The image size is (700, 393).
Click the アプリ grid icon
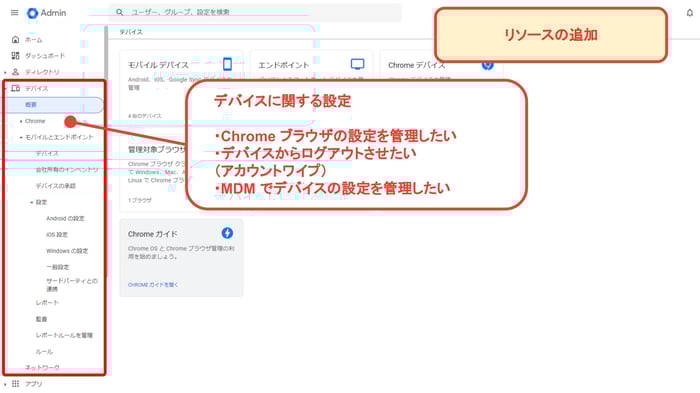point(15,384)
